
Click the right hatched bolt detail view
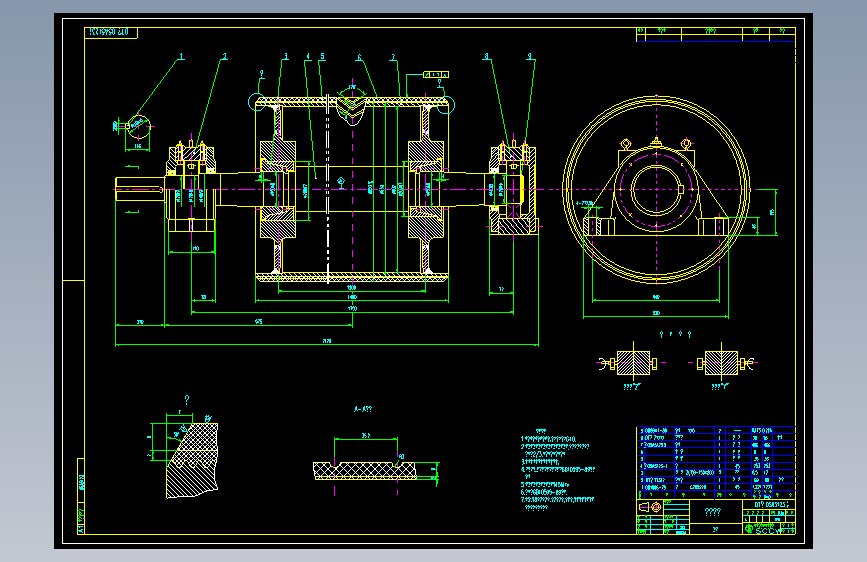pos(724,363)
